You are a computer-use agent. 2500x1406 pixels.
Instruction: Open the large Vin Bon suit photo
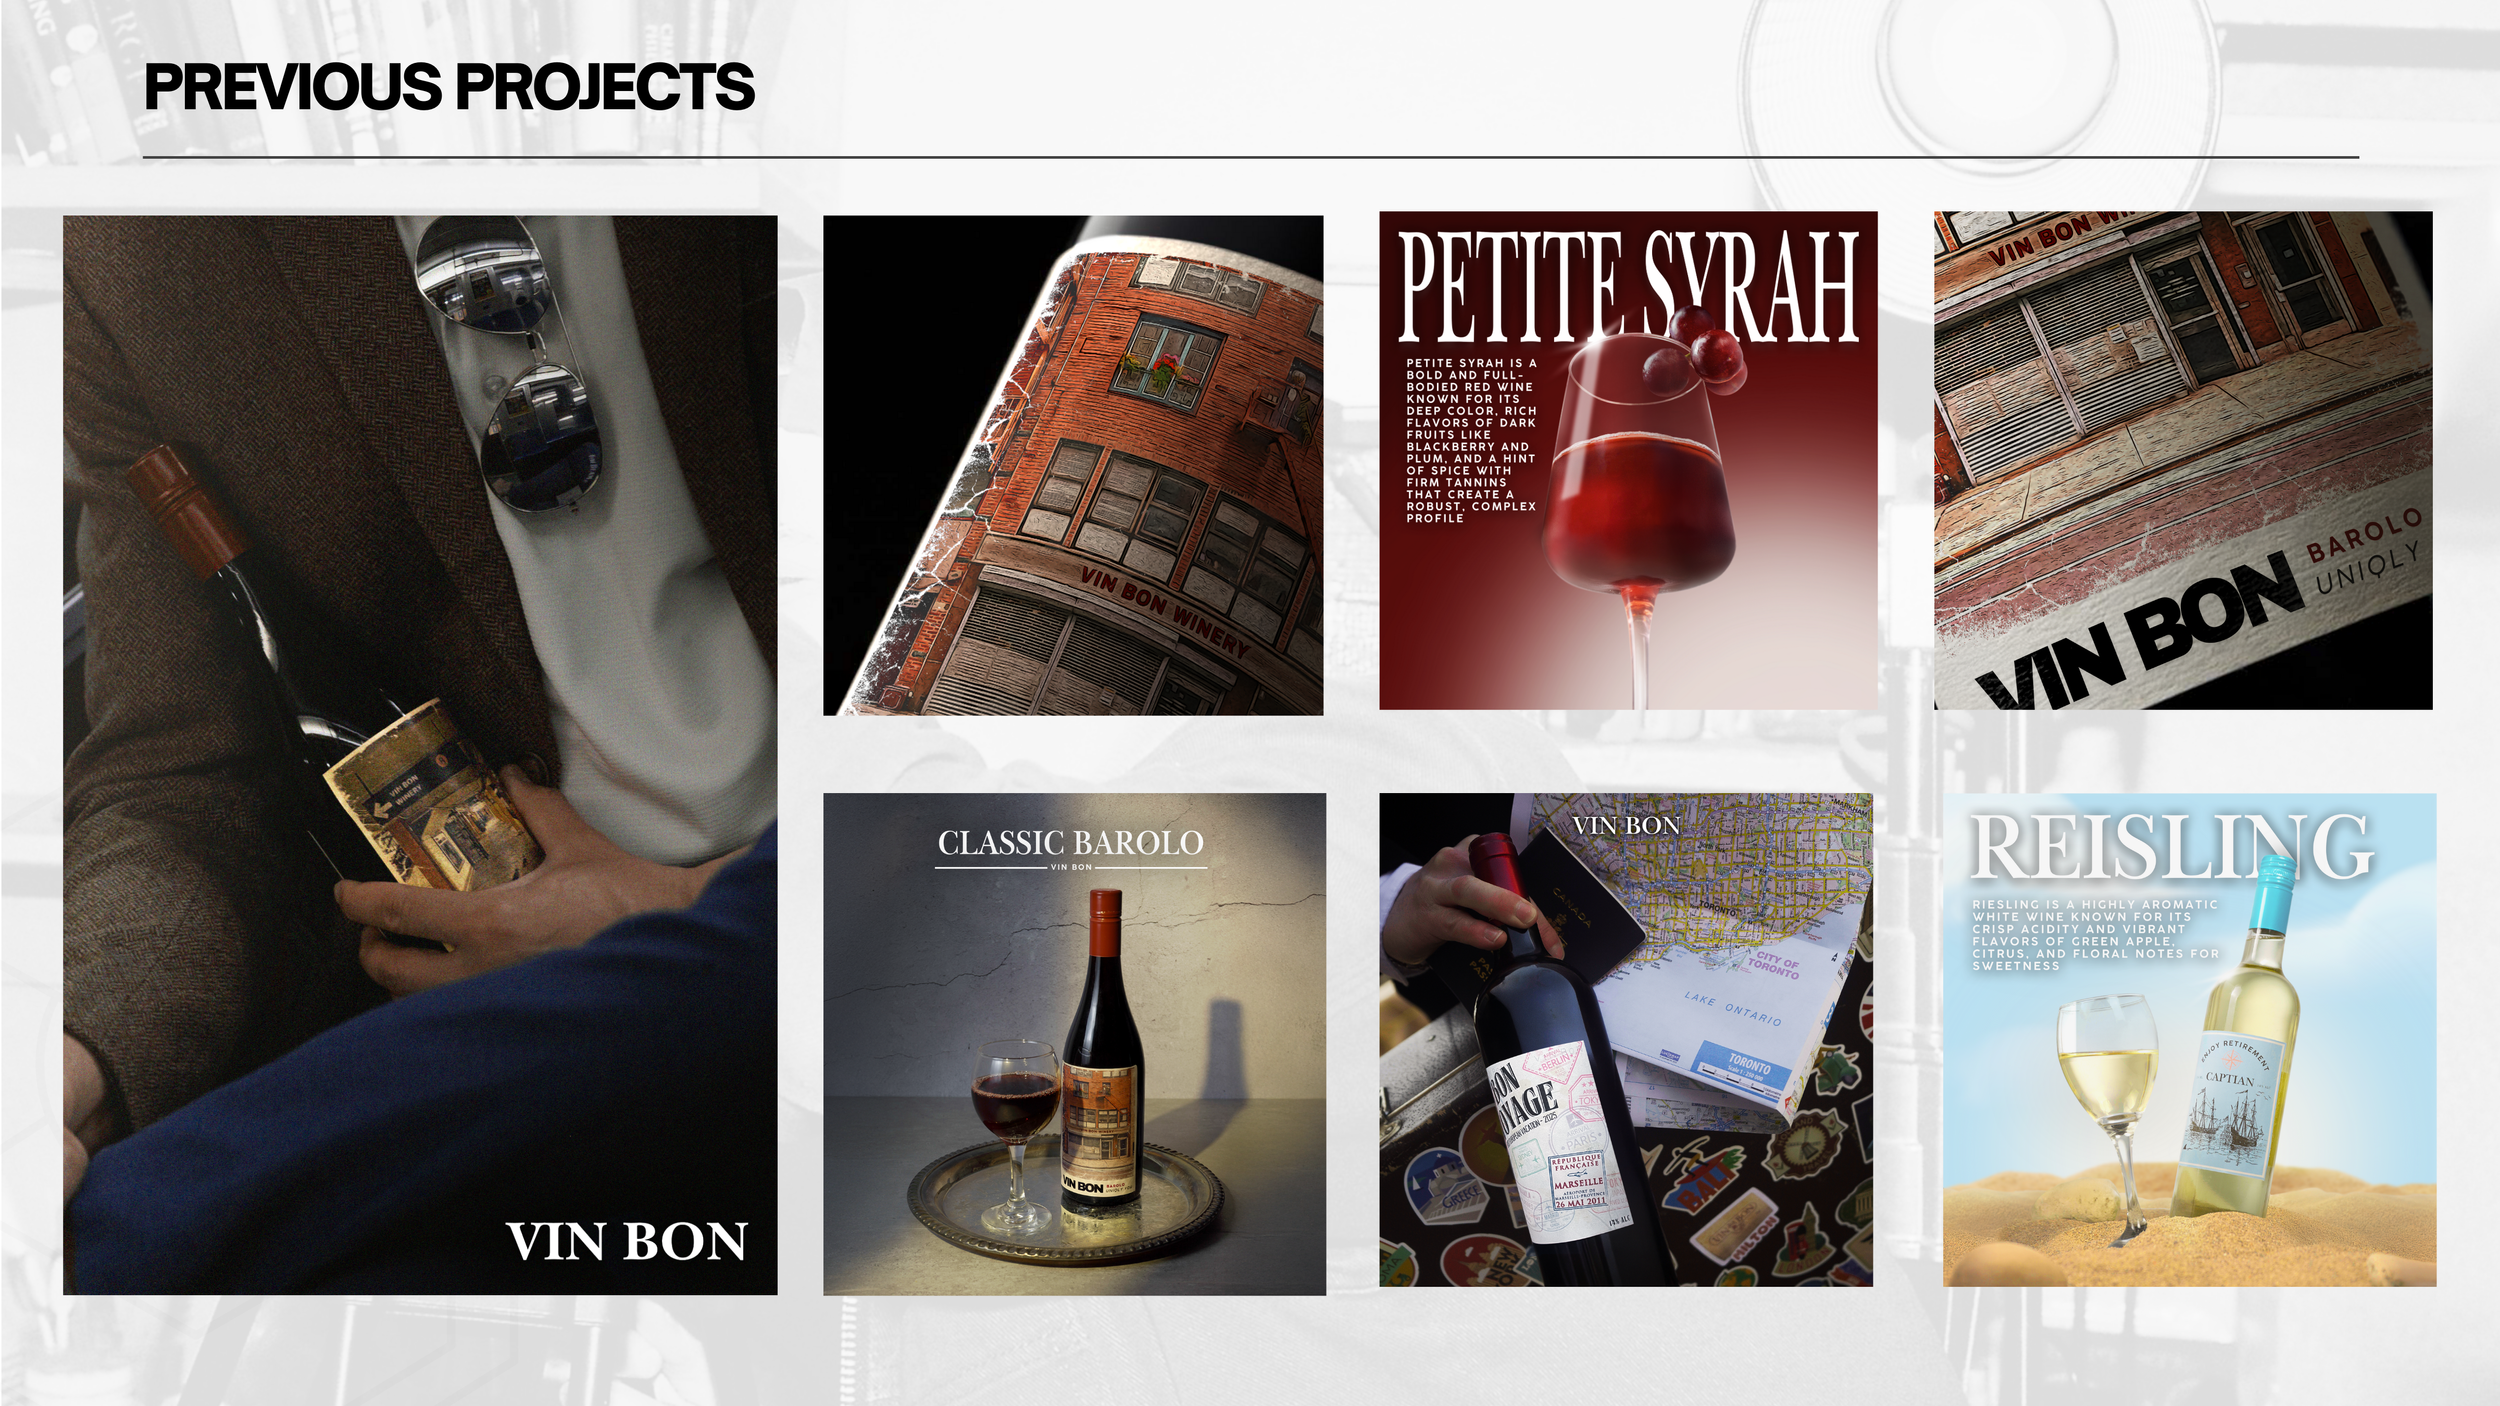point(420,755)
